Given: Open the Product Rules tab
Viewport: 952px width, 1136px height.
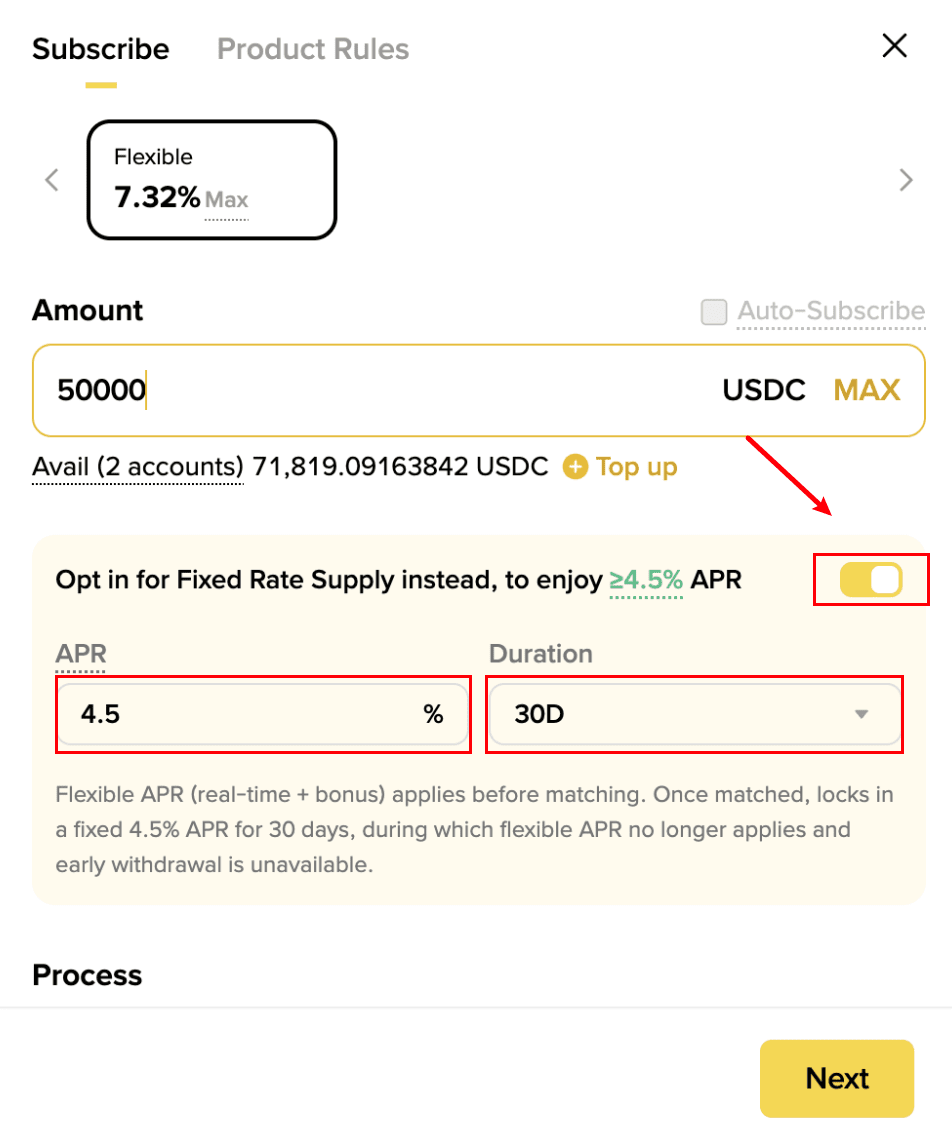Looking at the screenshot, I should click(x=313, y=49).
